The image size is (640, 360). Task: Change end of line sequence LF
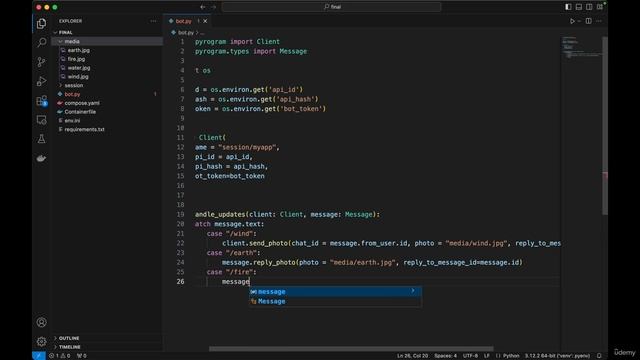pos(487,356)
